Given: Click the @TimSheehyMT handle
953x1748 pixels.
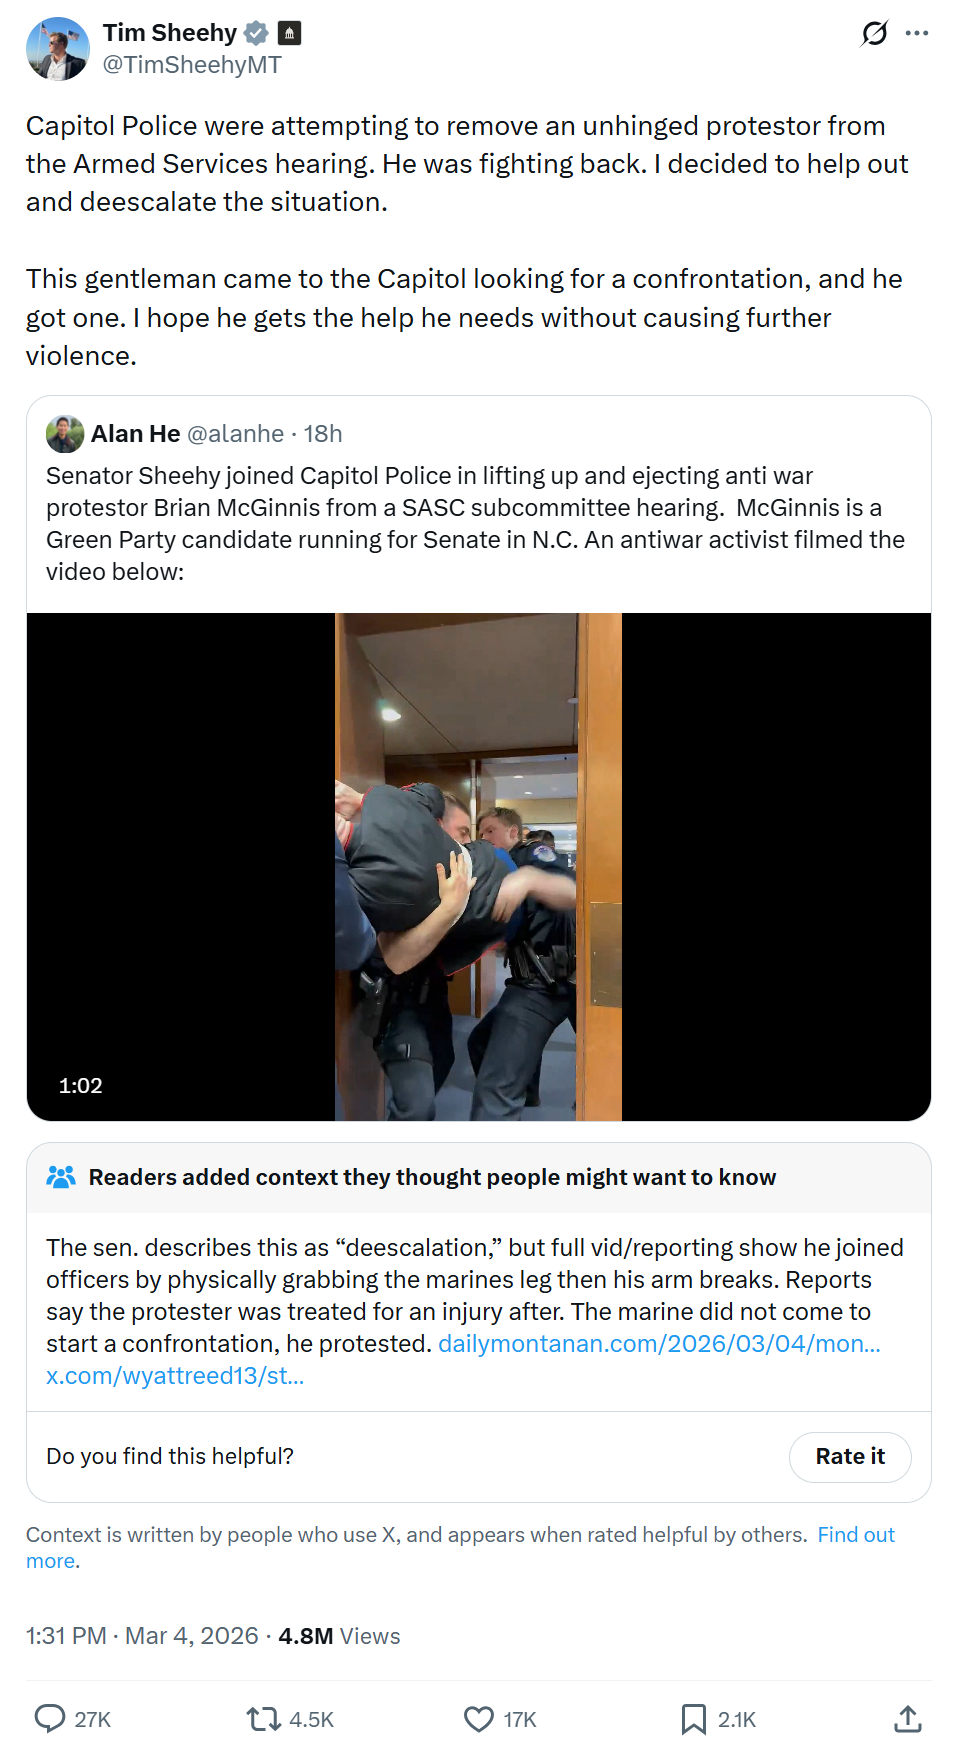Looking at the screenshot, I should pyautogui.click(x=192, y=65).
